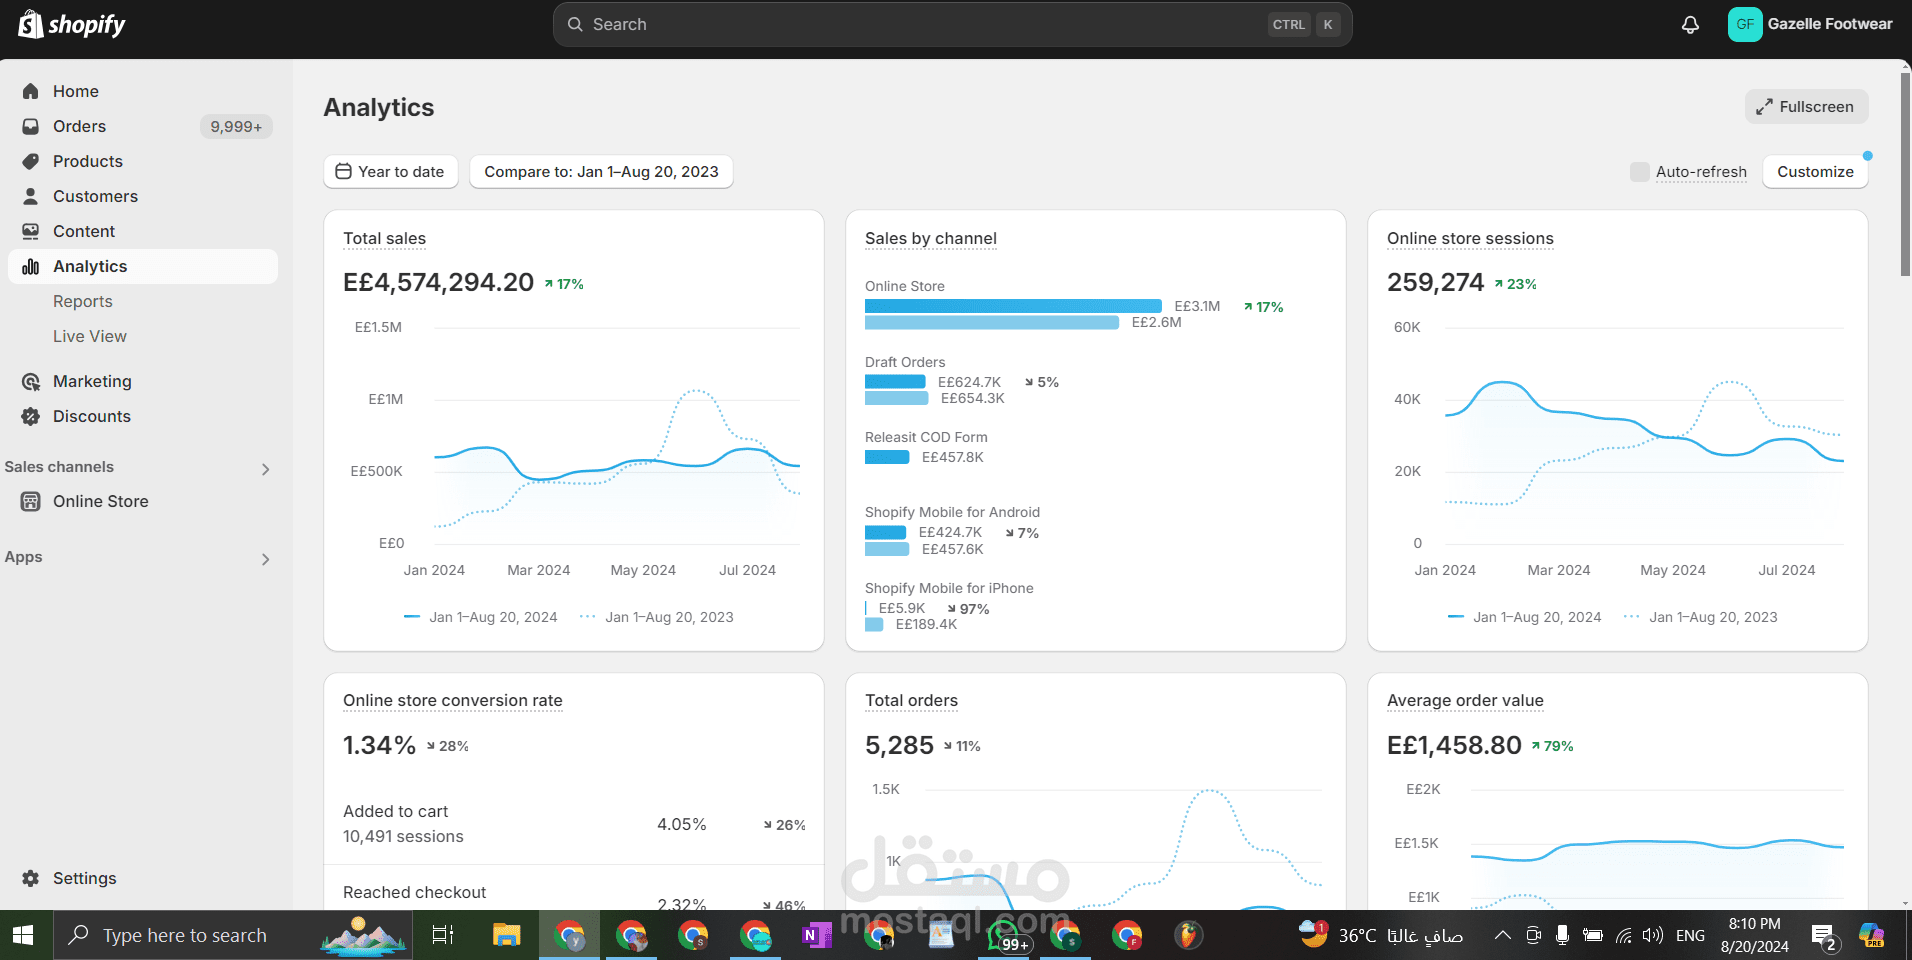Click the Reached checkout row label
This screenshot has width=1912, height=960.
[414, 892]
